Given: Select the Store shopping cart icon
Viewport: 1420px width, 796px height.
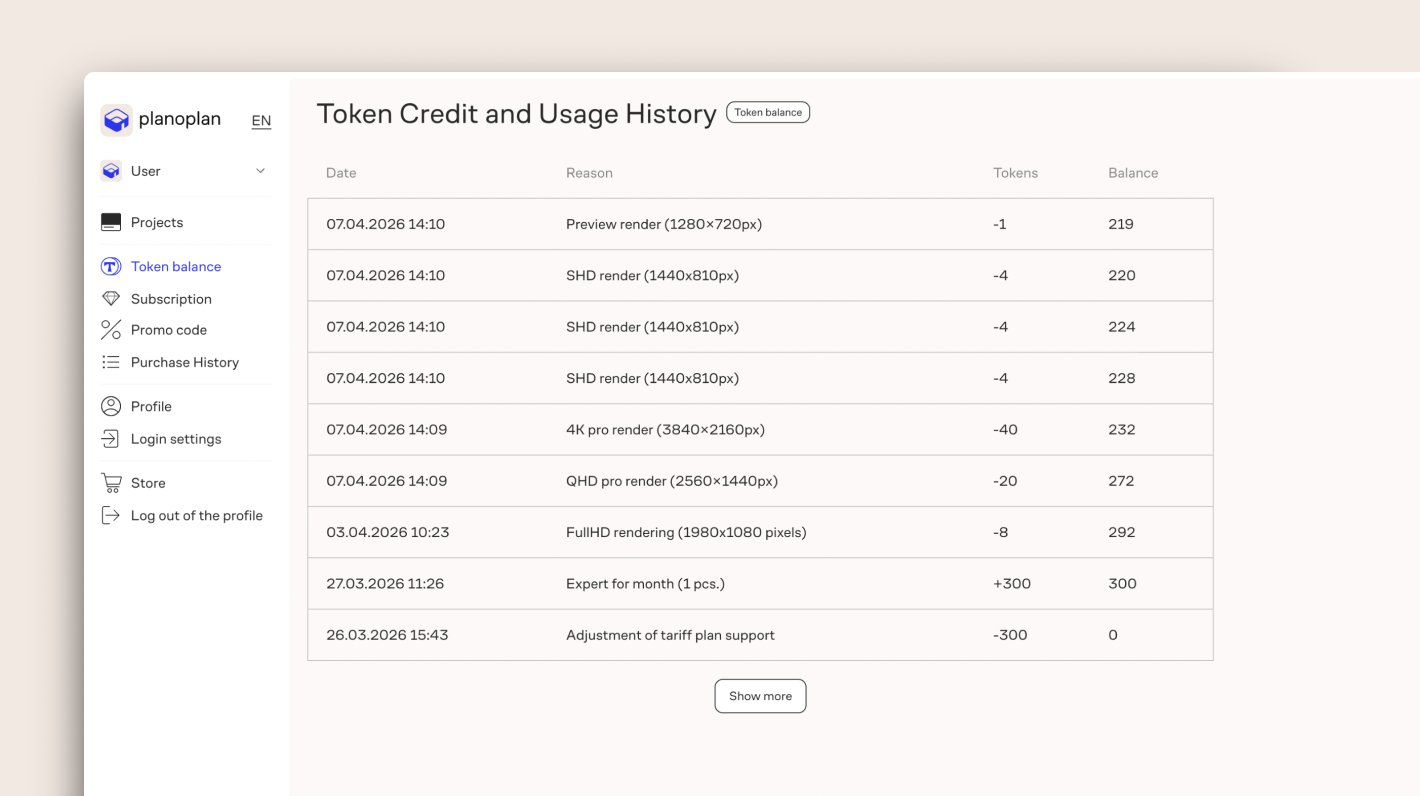Looking at the screenshot, I should (110, 482).
